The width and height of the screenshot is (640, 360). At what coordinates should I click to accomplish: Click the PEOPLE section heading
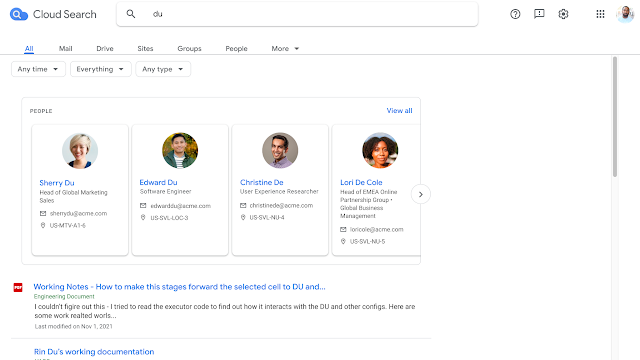pyautogui.click(x=41, y=111)
